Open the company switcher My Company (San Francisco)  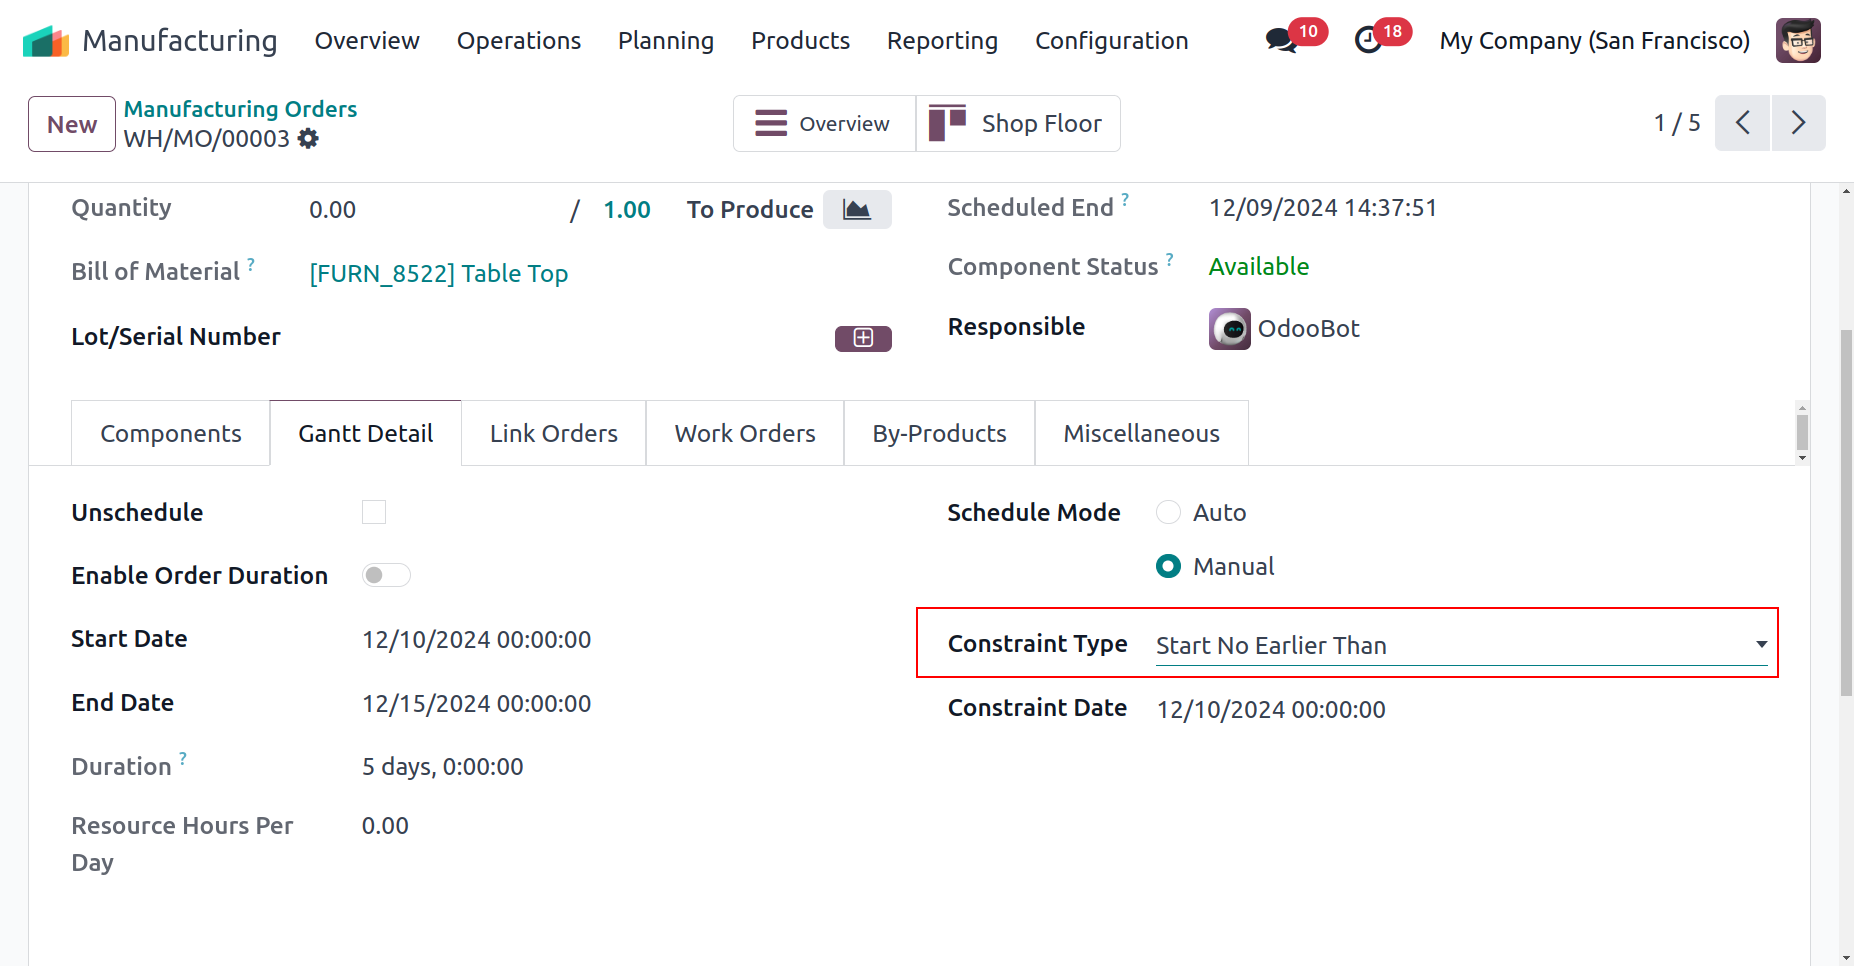coord(1594,41)
